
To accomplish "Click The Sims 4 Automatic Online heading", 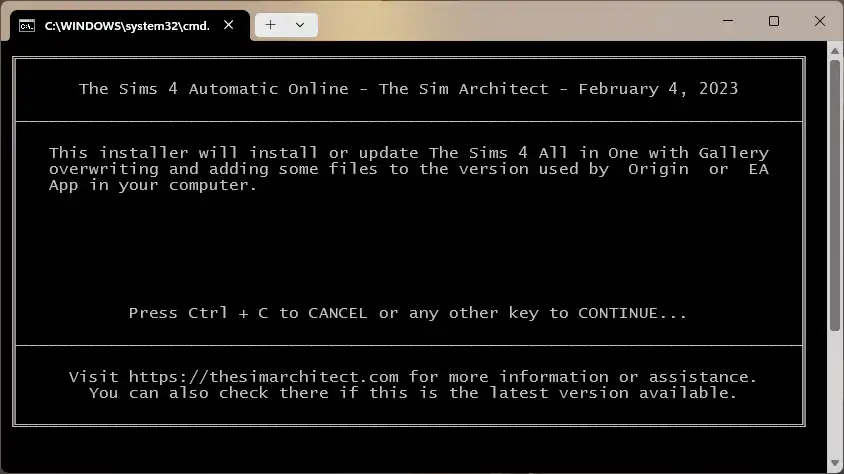I will click(214, 89).
